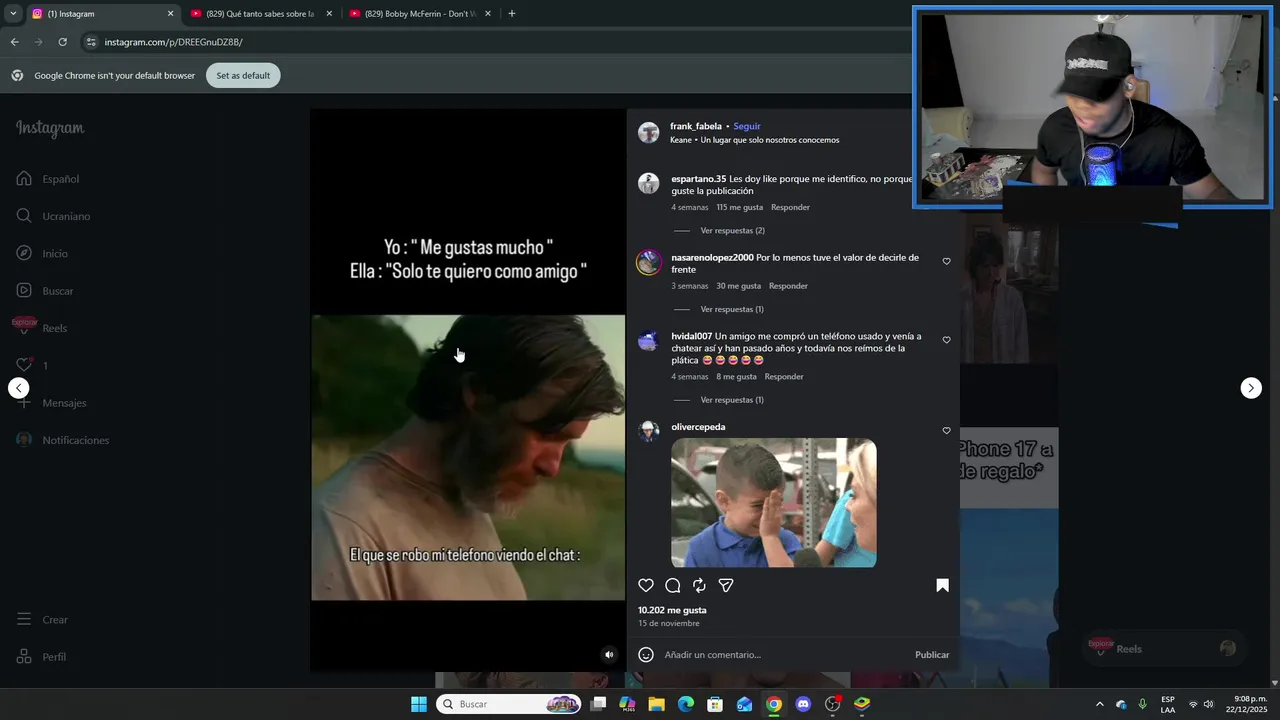Viewport: 1280px width, 720px height.
Task: Share the post with the paper plane icon
Action: 726,585
